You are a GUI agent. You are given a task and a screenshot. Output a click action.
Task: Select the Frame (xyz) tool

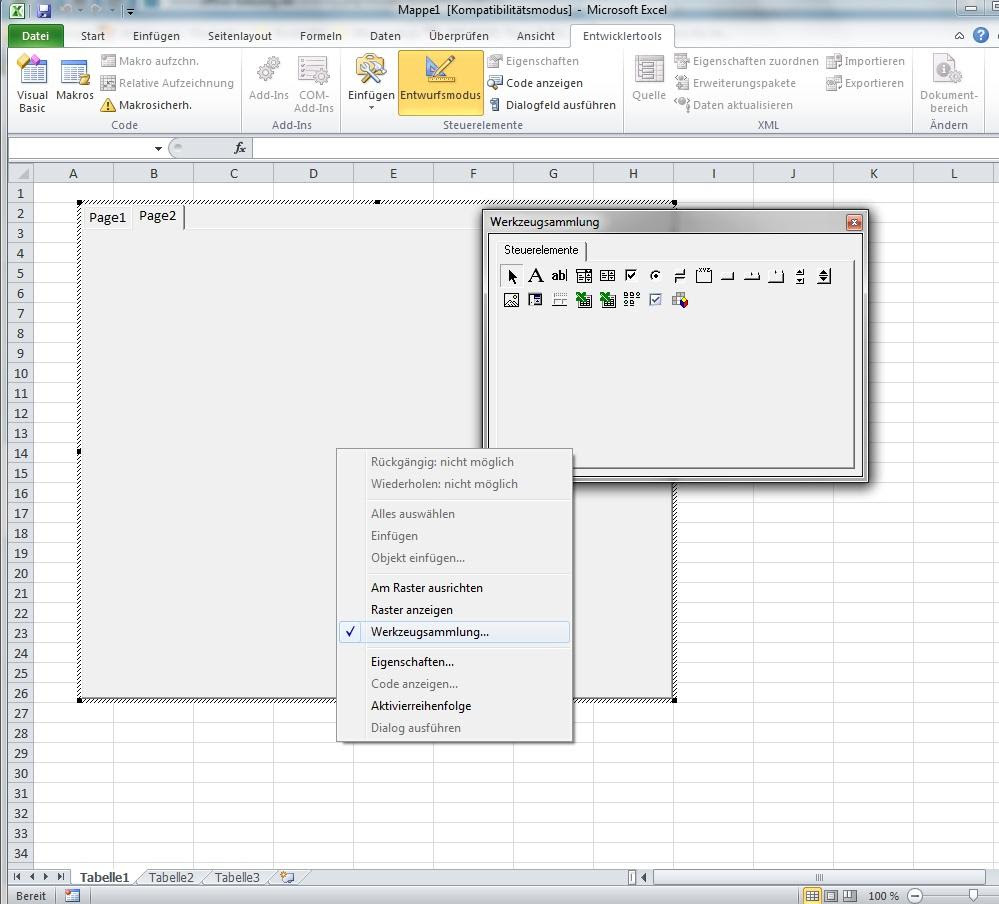click(703, 276)
